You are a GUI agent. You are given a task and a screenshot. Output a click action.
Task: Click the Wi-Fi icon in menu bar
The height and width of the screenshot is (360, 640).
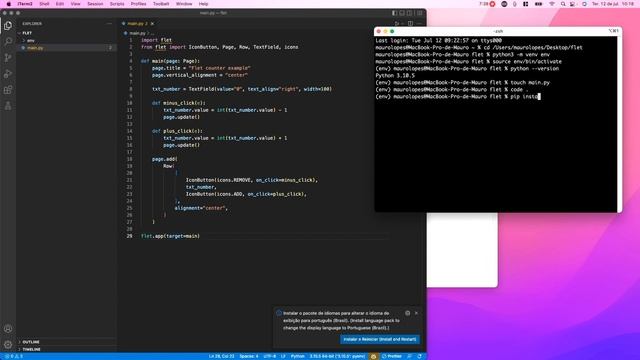(x=552, y=4)
